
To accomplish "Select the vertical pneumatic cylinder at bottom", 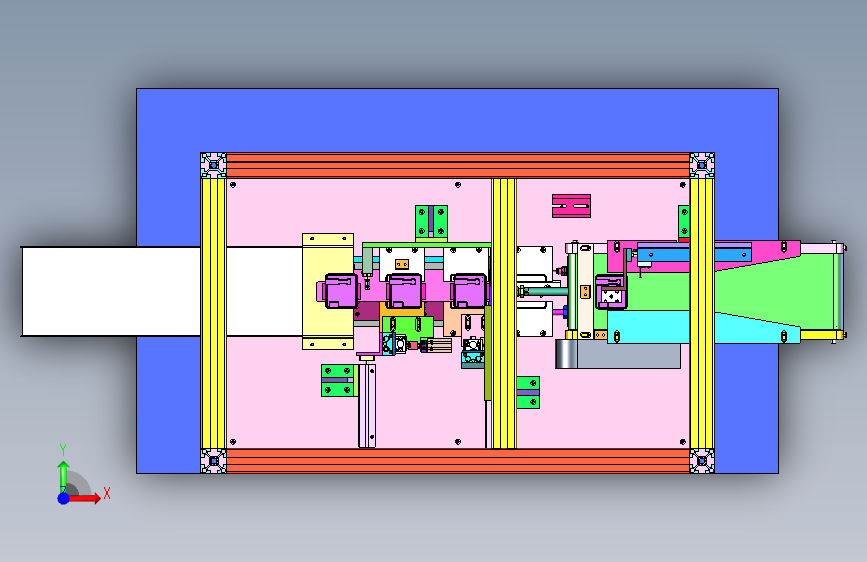I will (x=367, y=404).
